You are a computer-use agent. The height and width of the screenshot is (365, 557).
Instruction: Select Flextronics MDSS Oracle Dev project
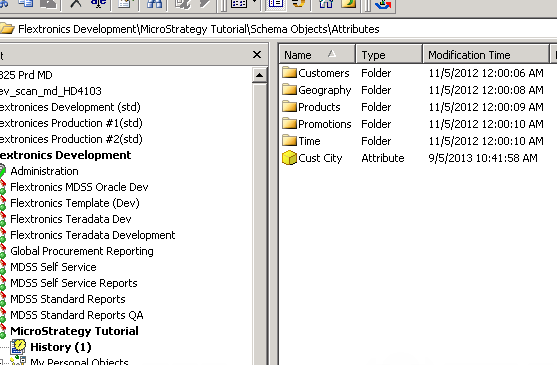pos(79,187)
